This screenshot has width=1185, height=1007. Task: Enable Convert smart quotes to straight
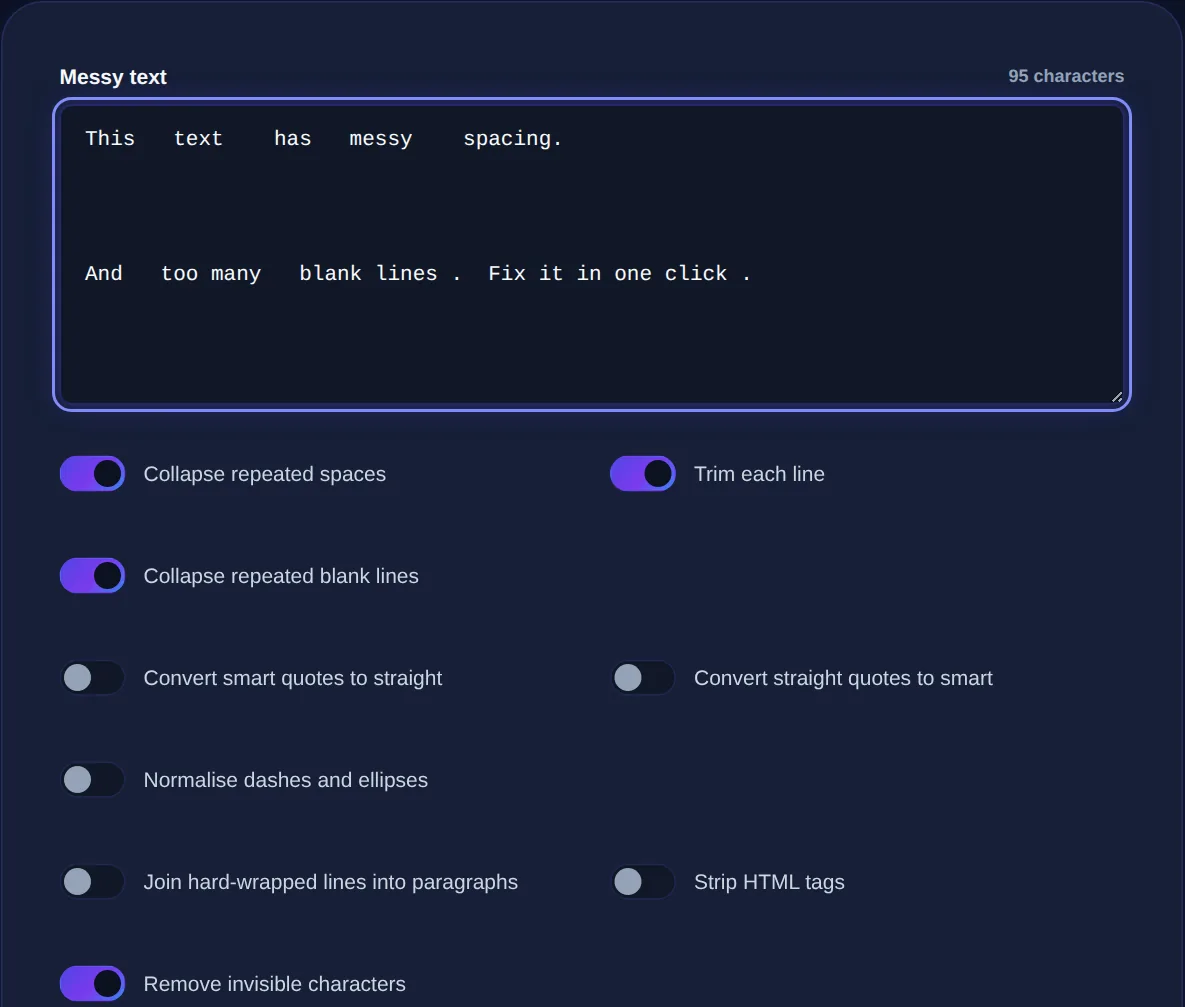pos(92,678)
